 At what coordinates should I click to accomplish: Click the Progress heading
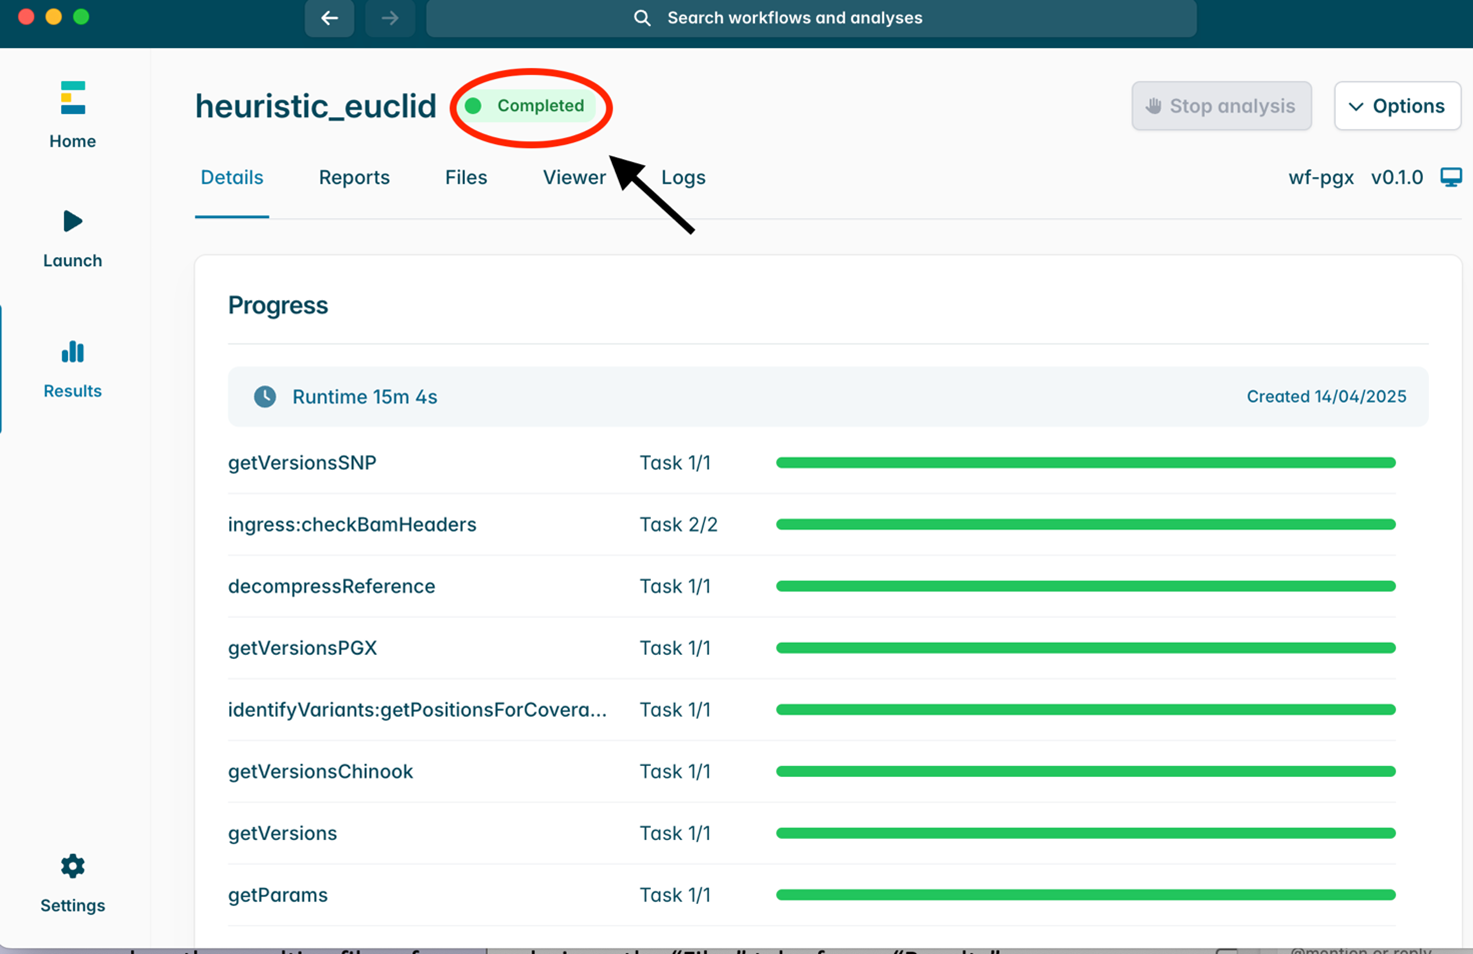(278, 305)
